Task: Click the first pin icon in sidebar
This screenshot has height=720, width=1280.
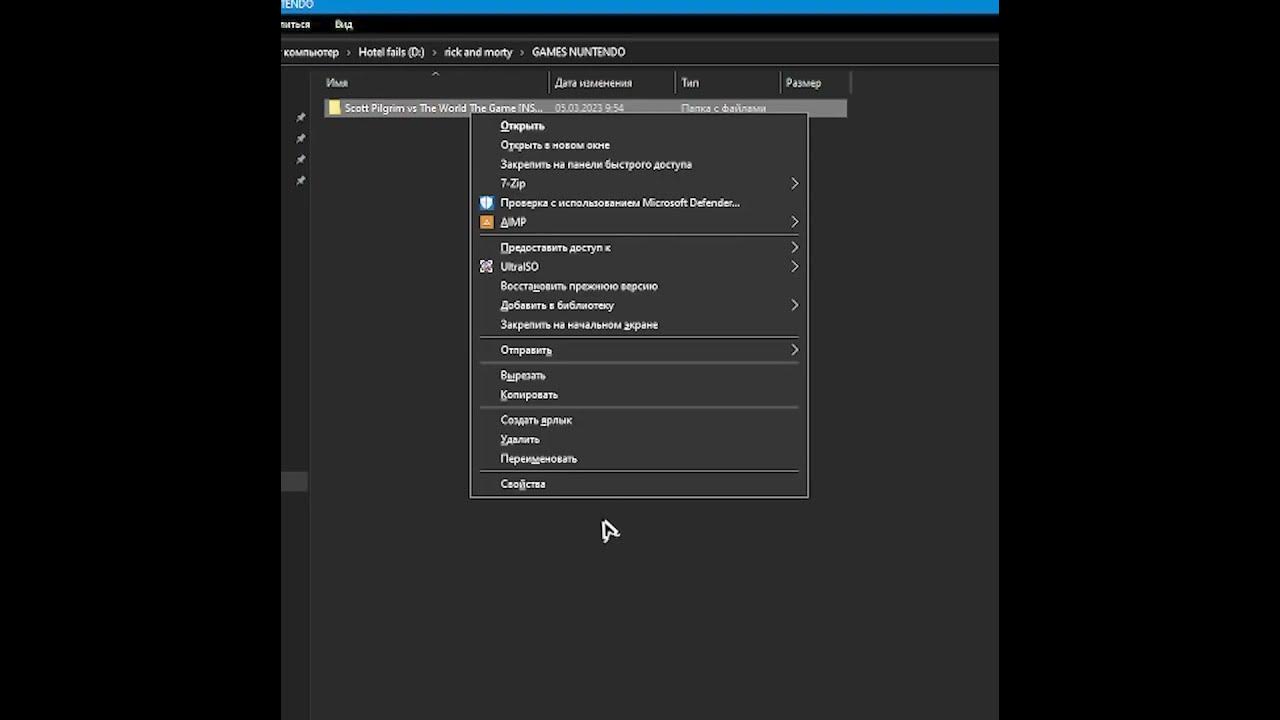Action: 301,118
